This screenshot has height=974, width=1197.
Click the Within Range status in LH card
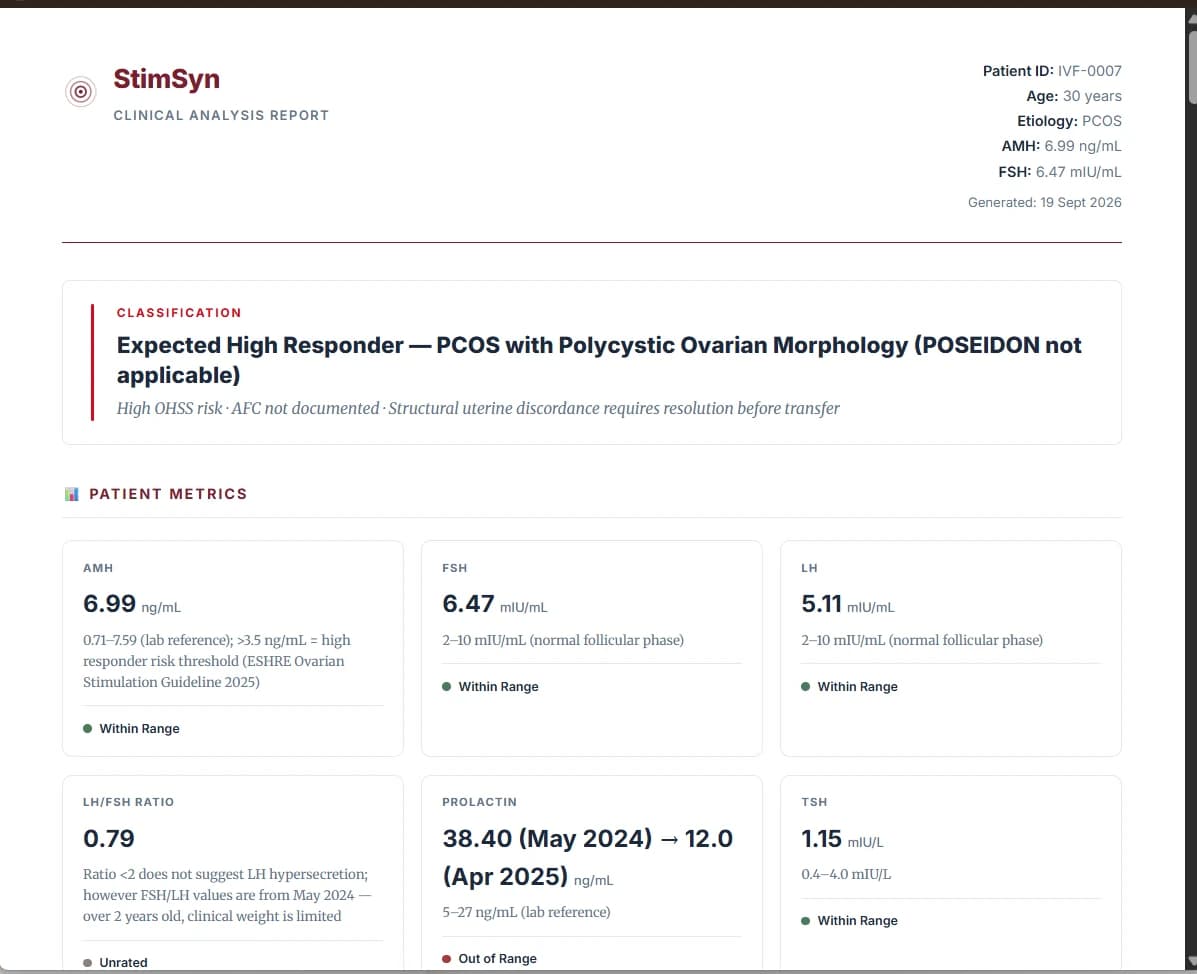pyautogui.click(x=849, y=686)
